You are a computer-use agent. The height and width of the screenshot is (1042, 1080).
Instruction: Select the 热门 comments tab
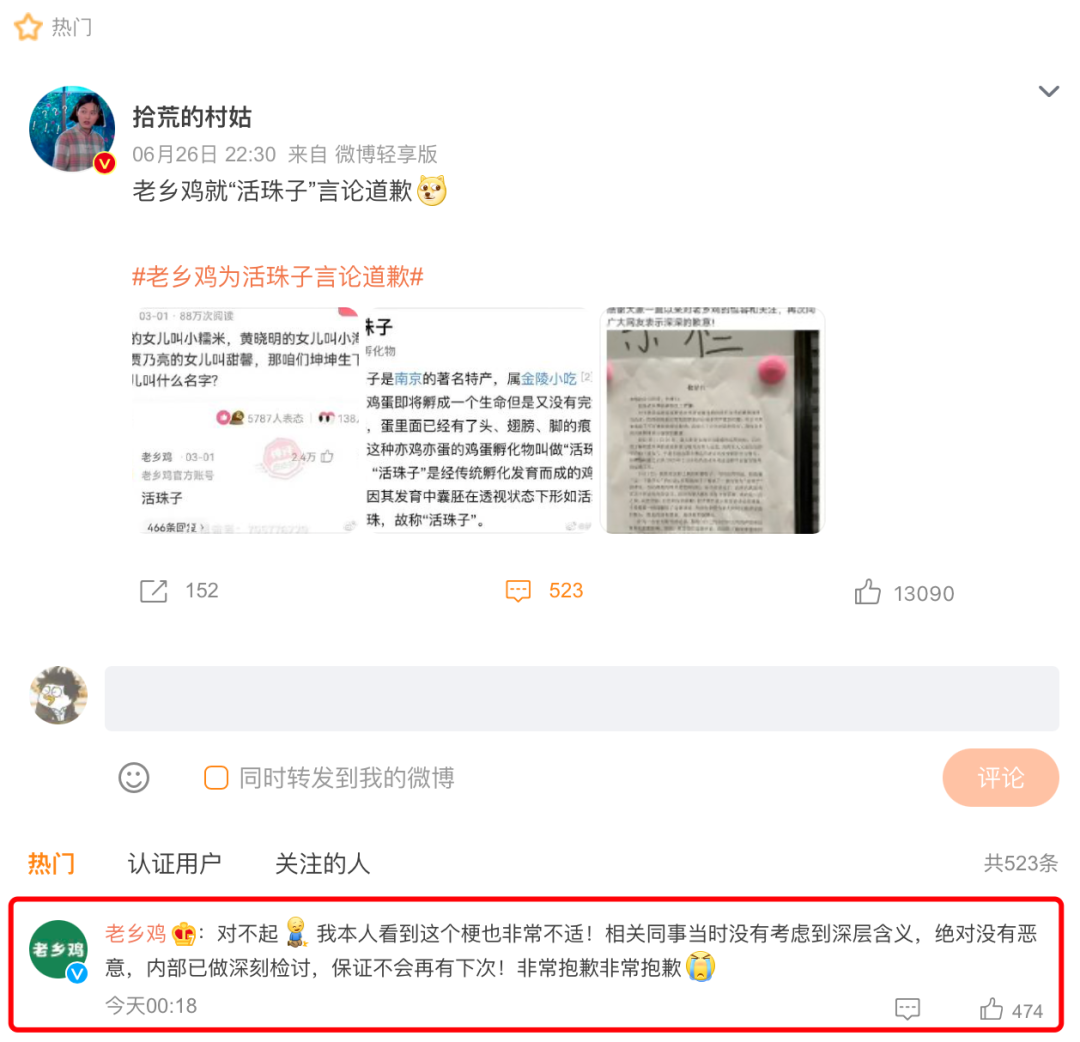pos(51,864)
